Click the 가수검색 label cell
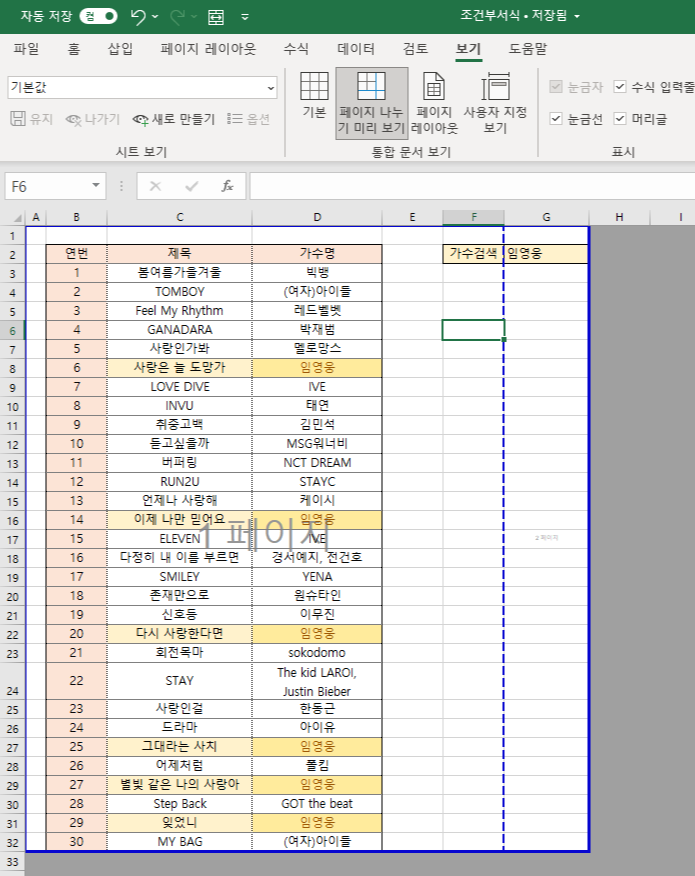 point(473,254)
